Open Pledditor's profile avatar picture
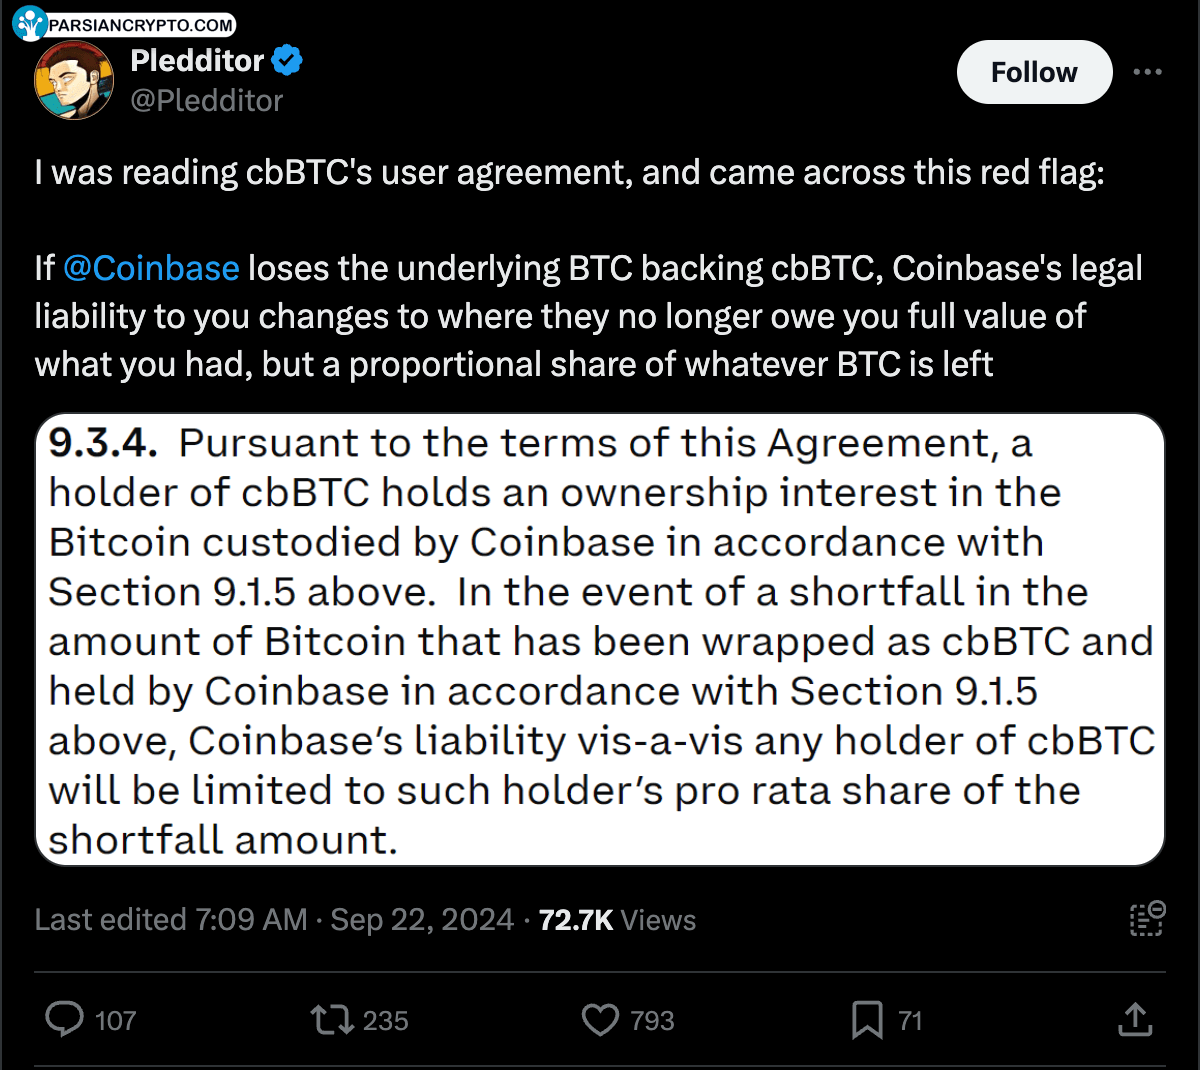This screenshot has width=1200, height=1070. click(74, 80)
